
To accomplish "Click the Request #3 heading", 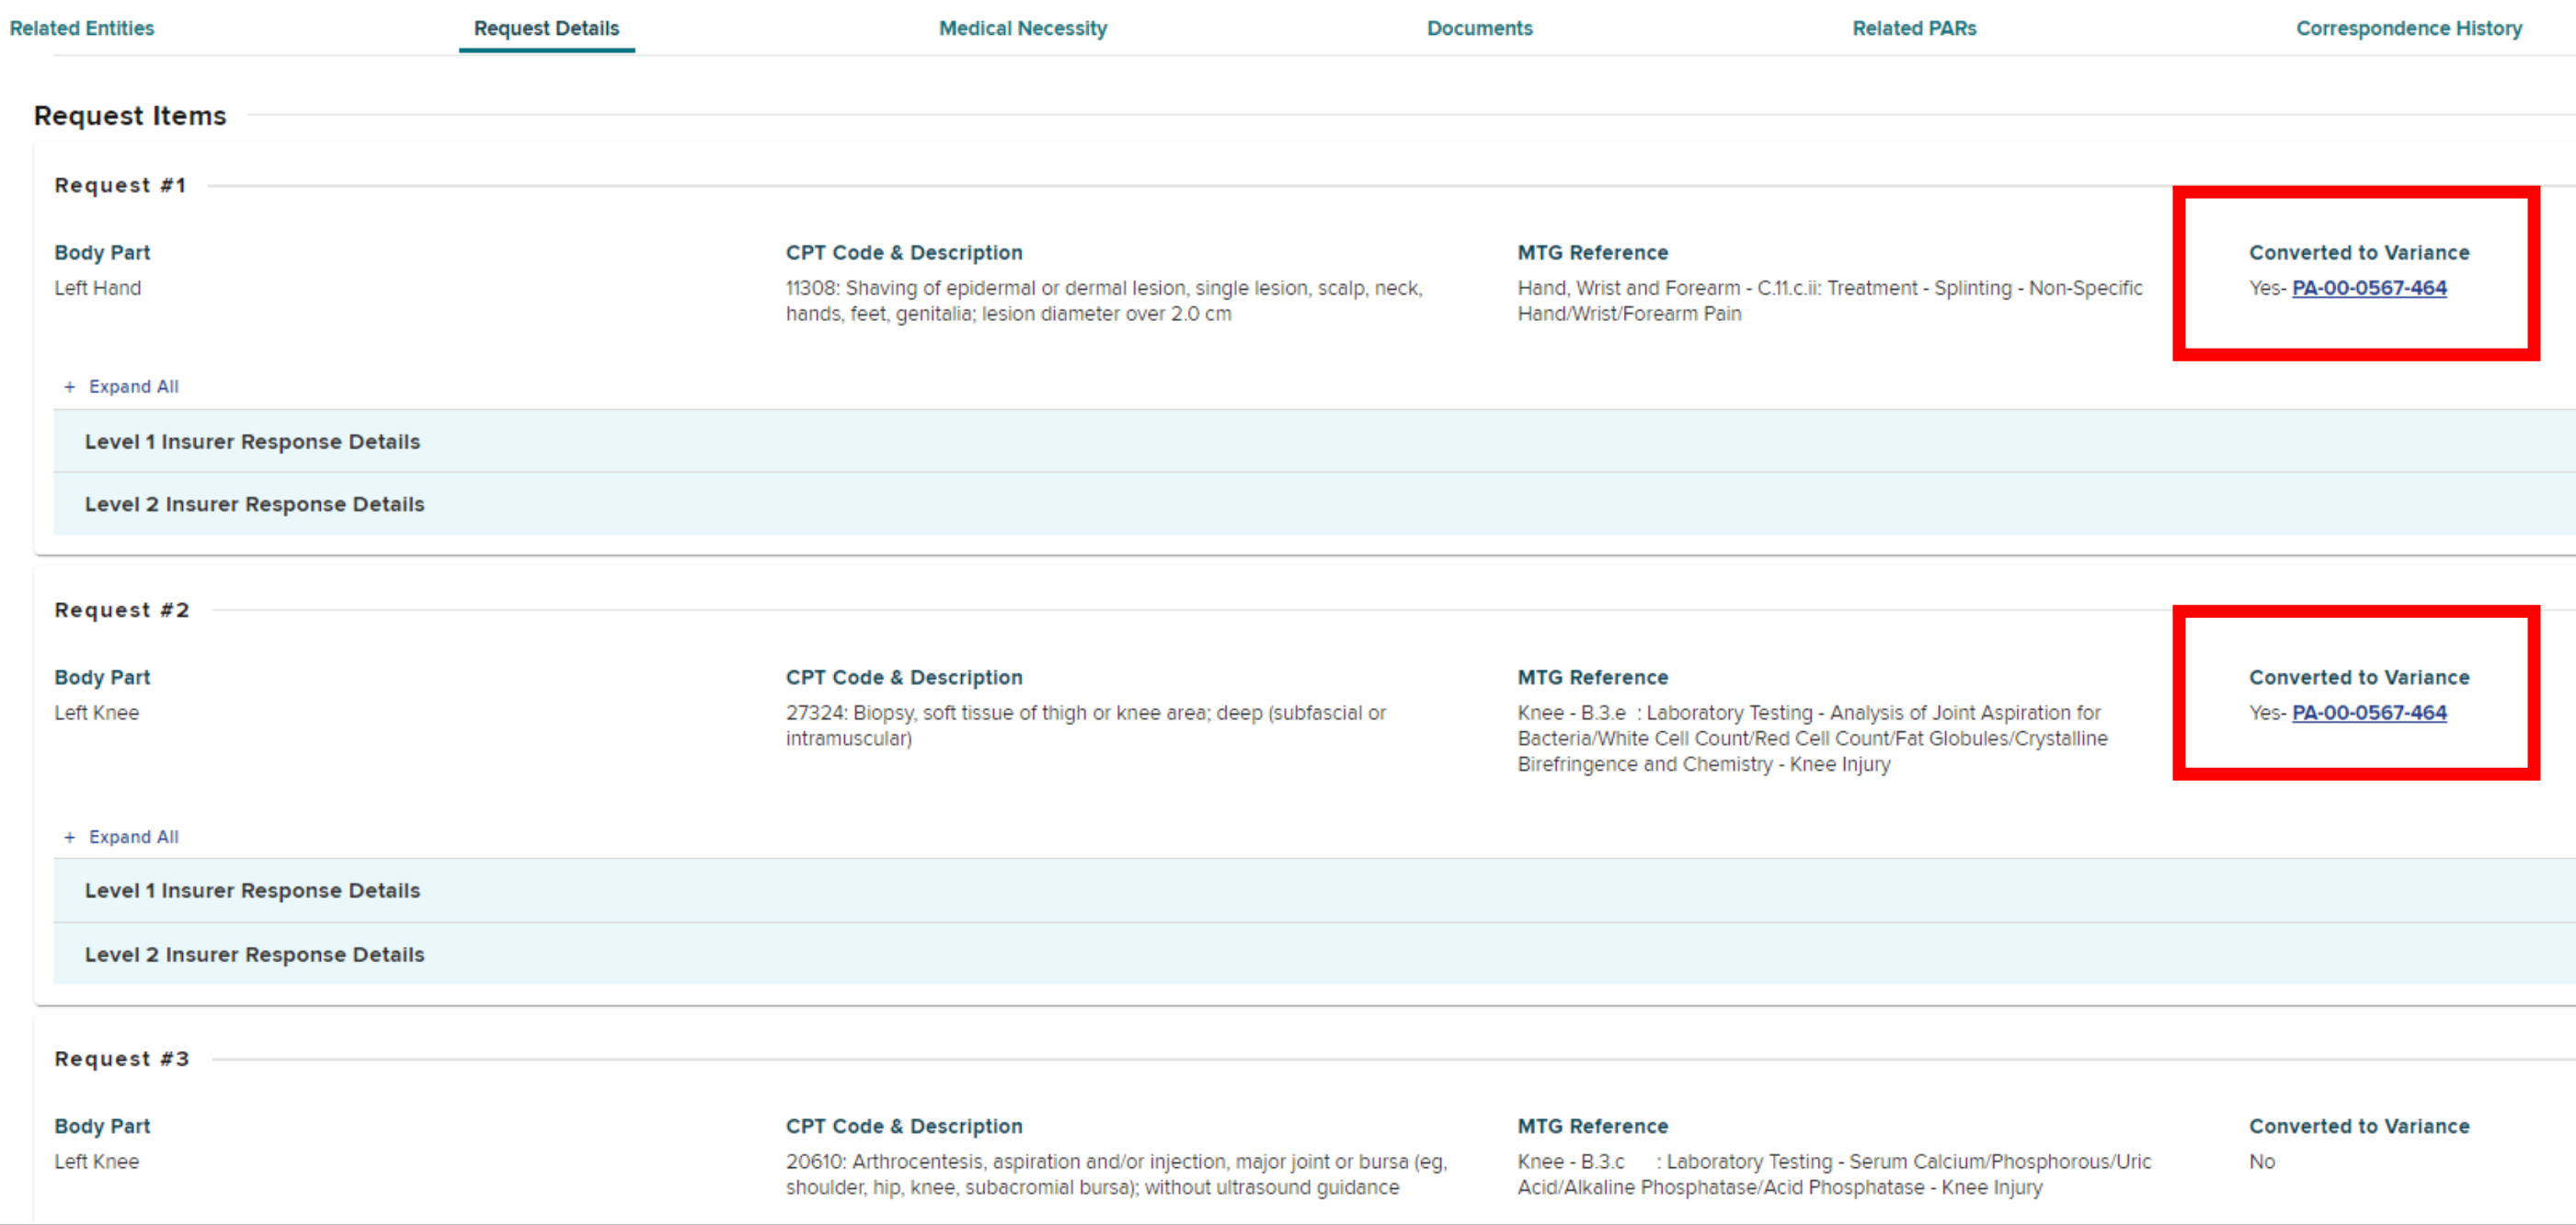I will (x=121, y=1059).
